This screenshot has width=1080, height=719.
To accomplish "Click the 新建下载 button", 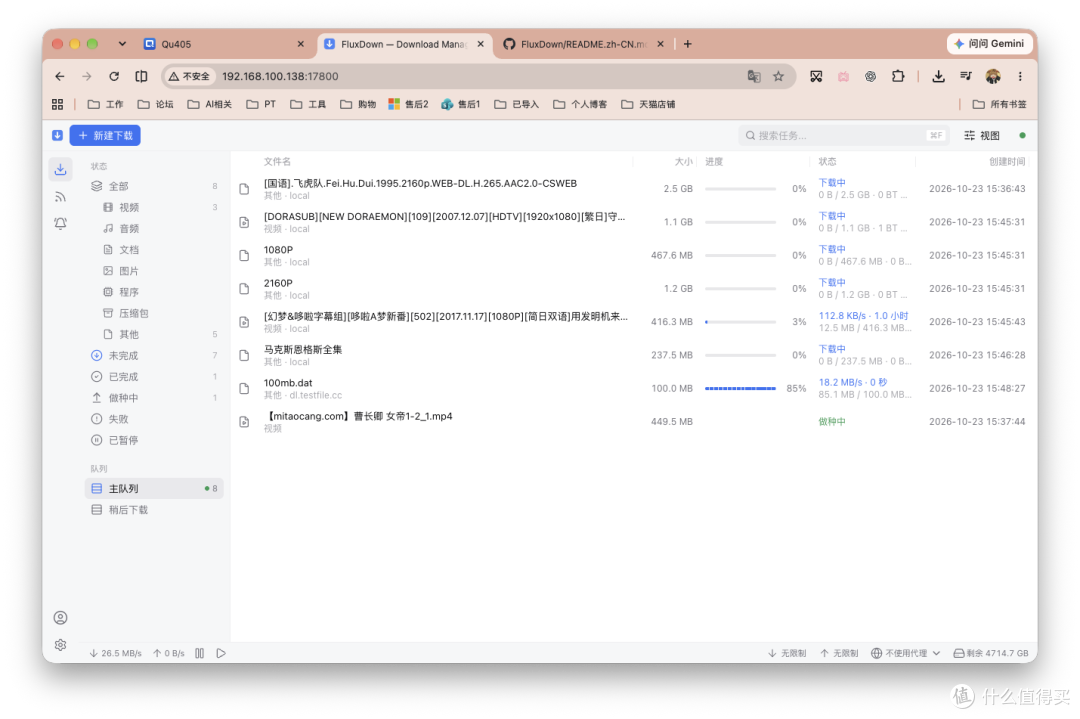I will click(105, 136).
